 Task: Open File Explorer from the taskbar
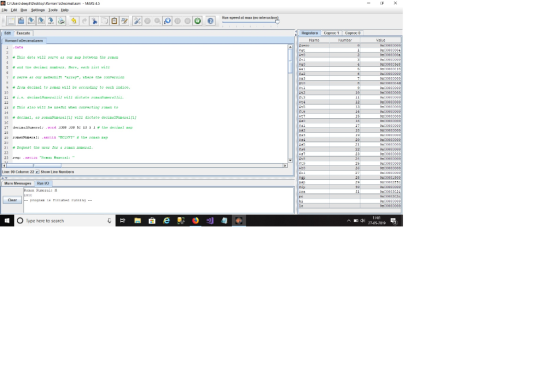[x=138, y=221]
